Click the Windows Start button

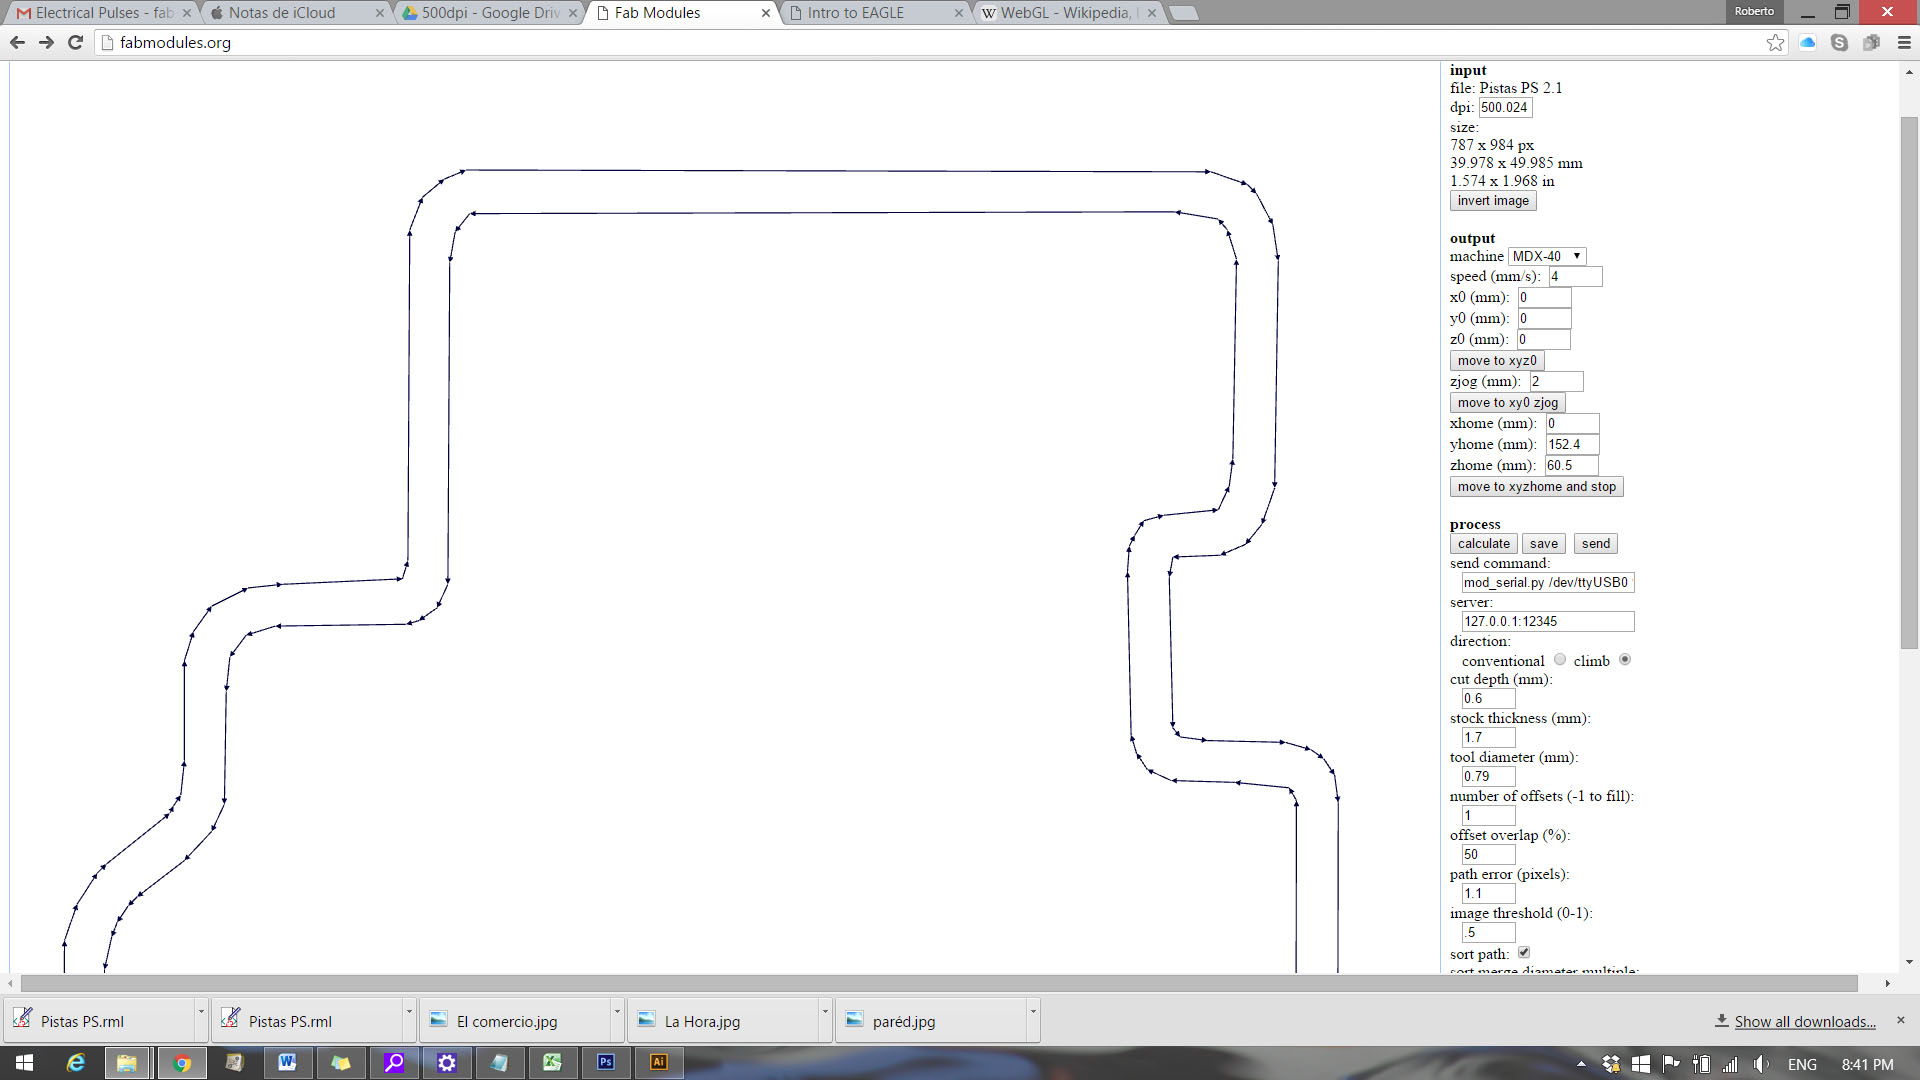pyautogui.click(x=25, y=1063)
